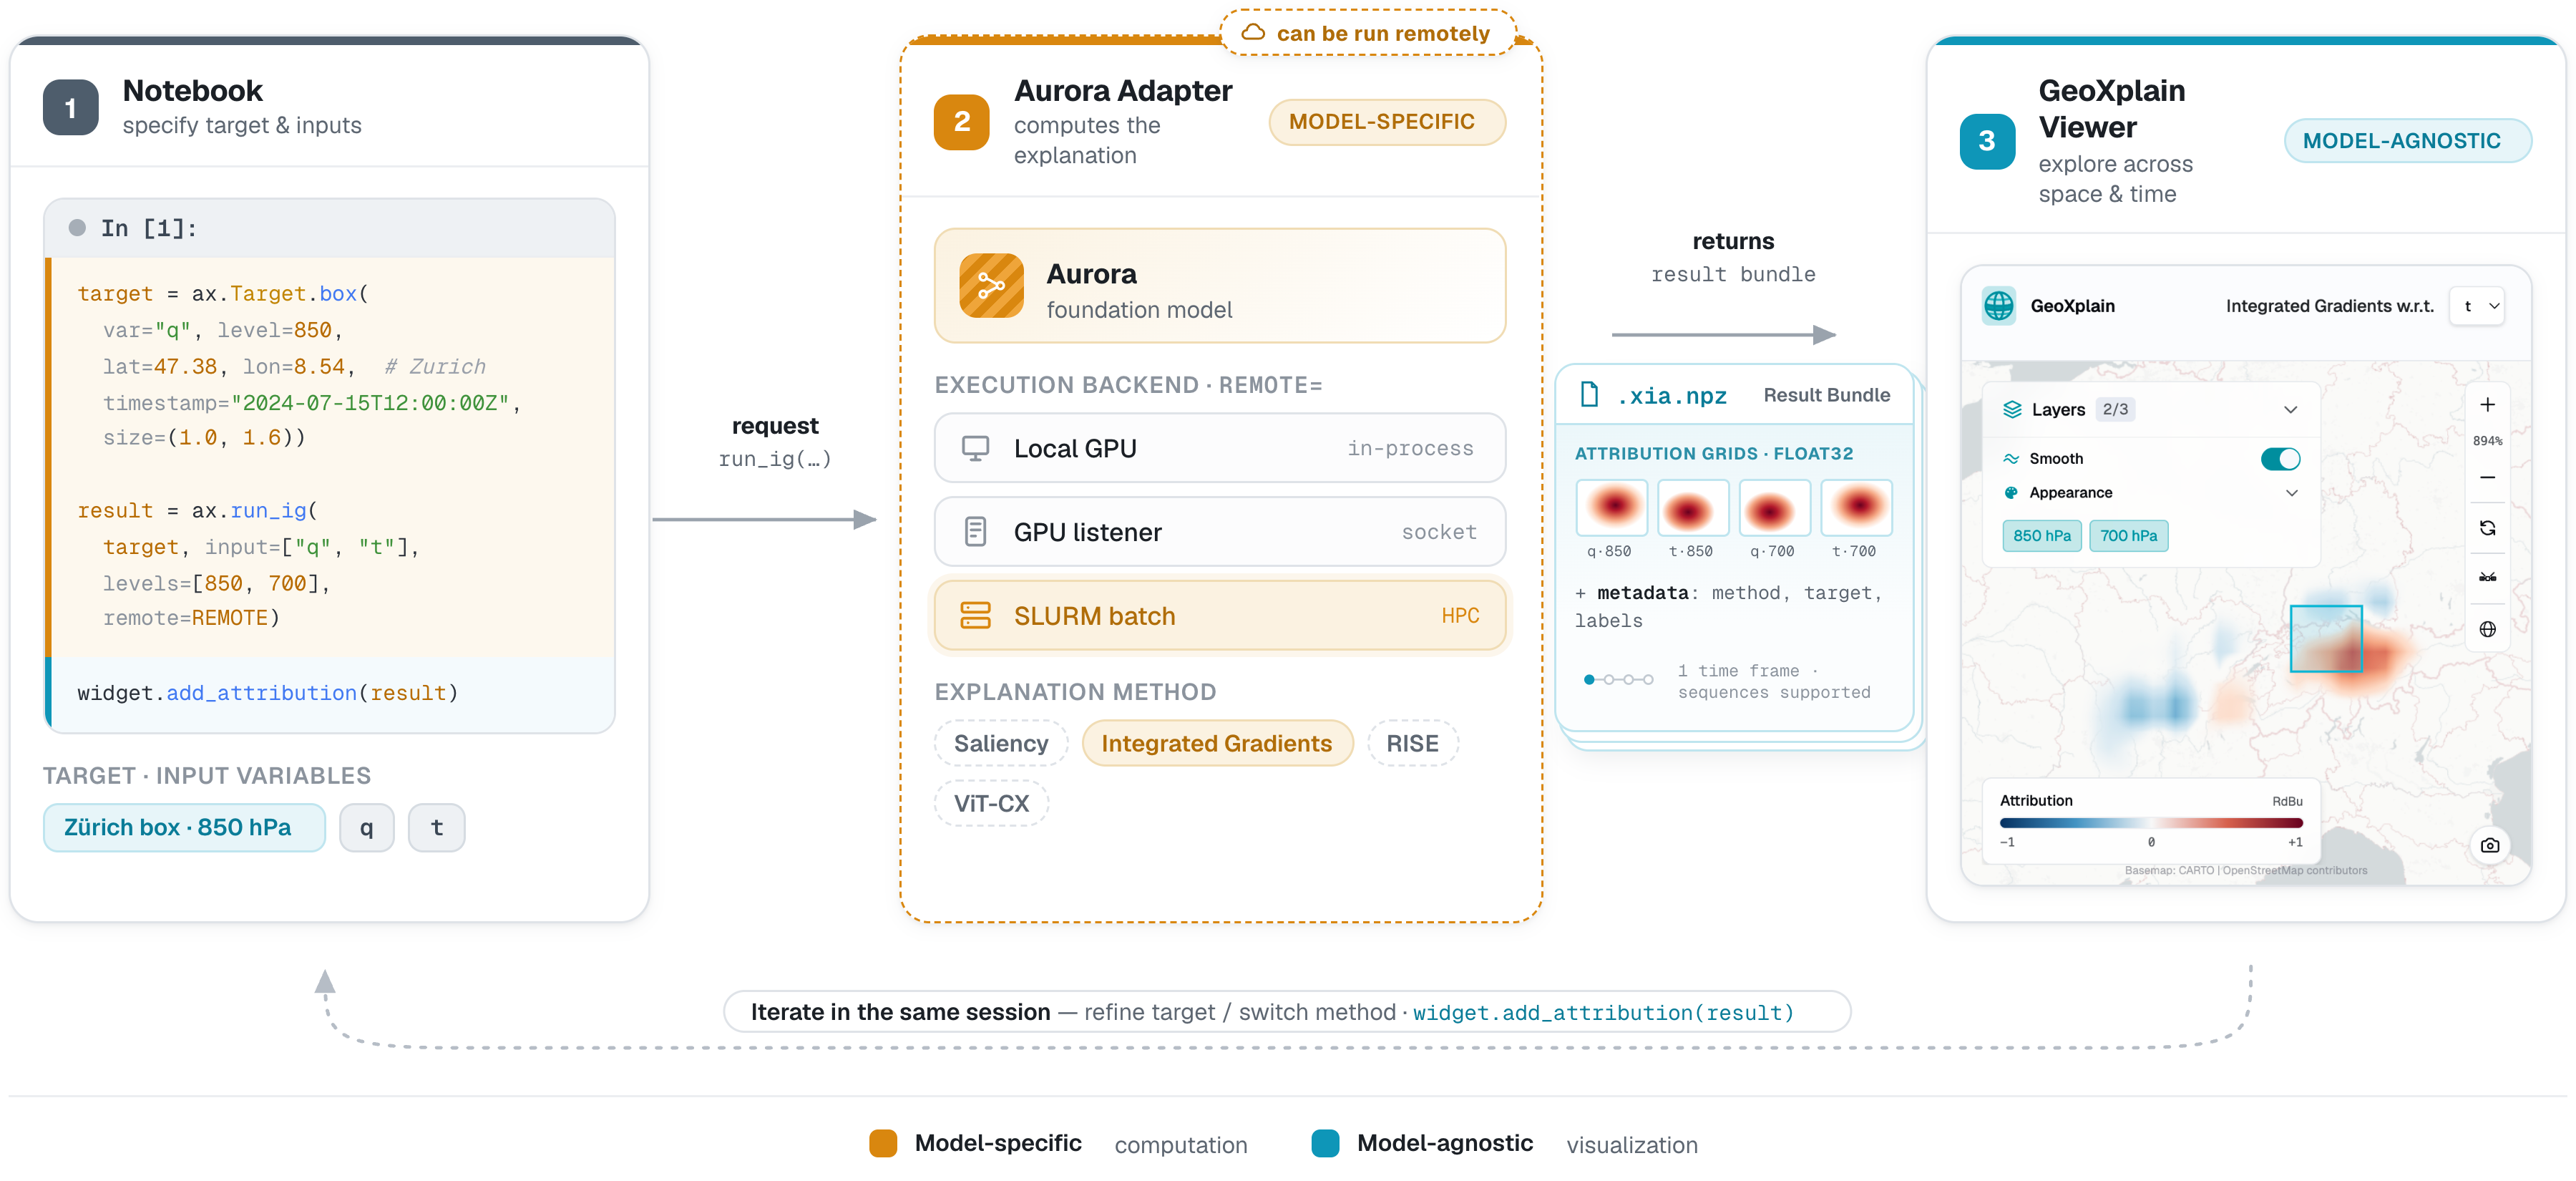Click the q input variable chip

coord(366,827)
